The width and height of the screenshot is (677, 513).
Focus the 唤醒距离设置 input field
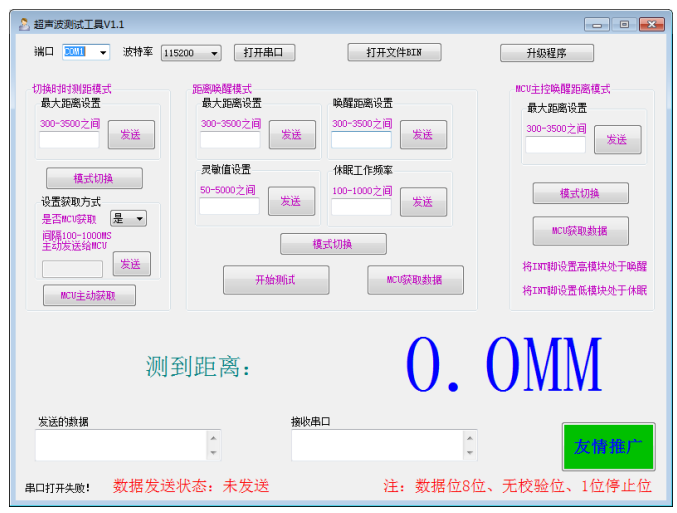(361, 140)
